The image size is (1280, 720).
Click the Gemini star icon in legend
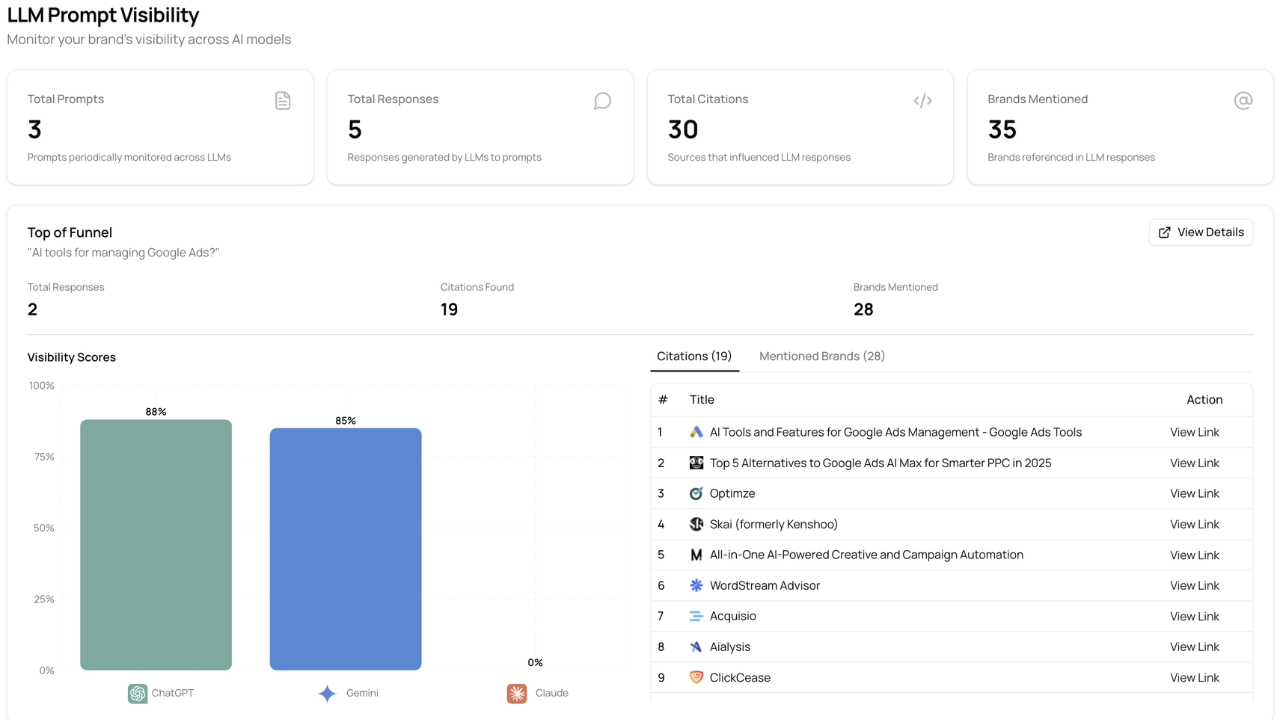point(327,693)
